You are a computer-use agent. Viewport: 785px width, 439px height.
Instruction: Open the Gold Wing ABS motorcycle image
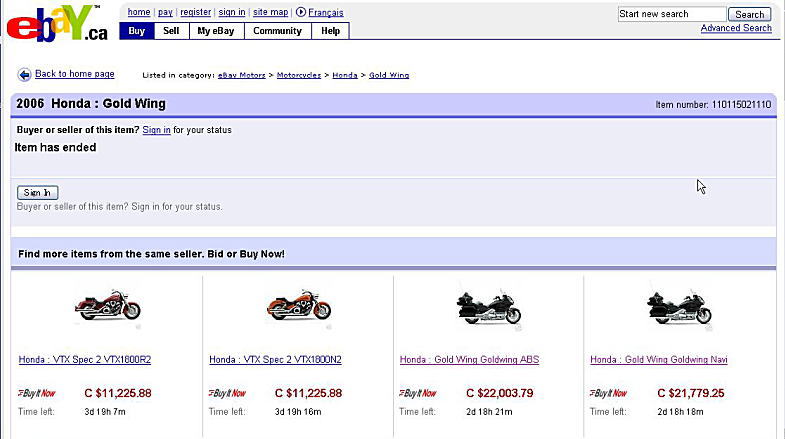pyautogui.click(x=488, y=304)
